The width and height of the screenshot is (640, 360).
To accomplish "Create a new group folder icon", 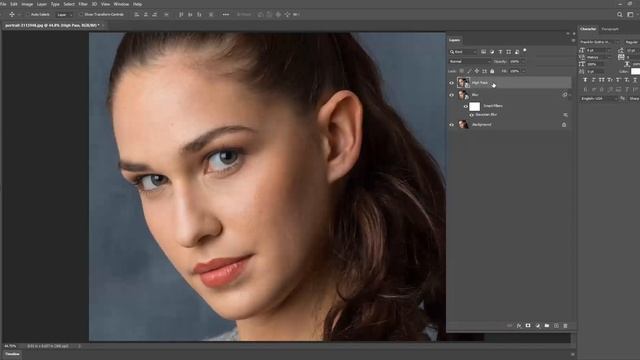I will [547, 326].
